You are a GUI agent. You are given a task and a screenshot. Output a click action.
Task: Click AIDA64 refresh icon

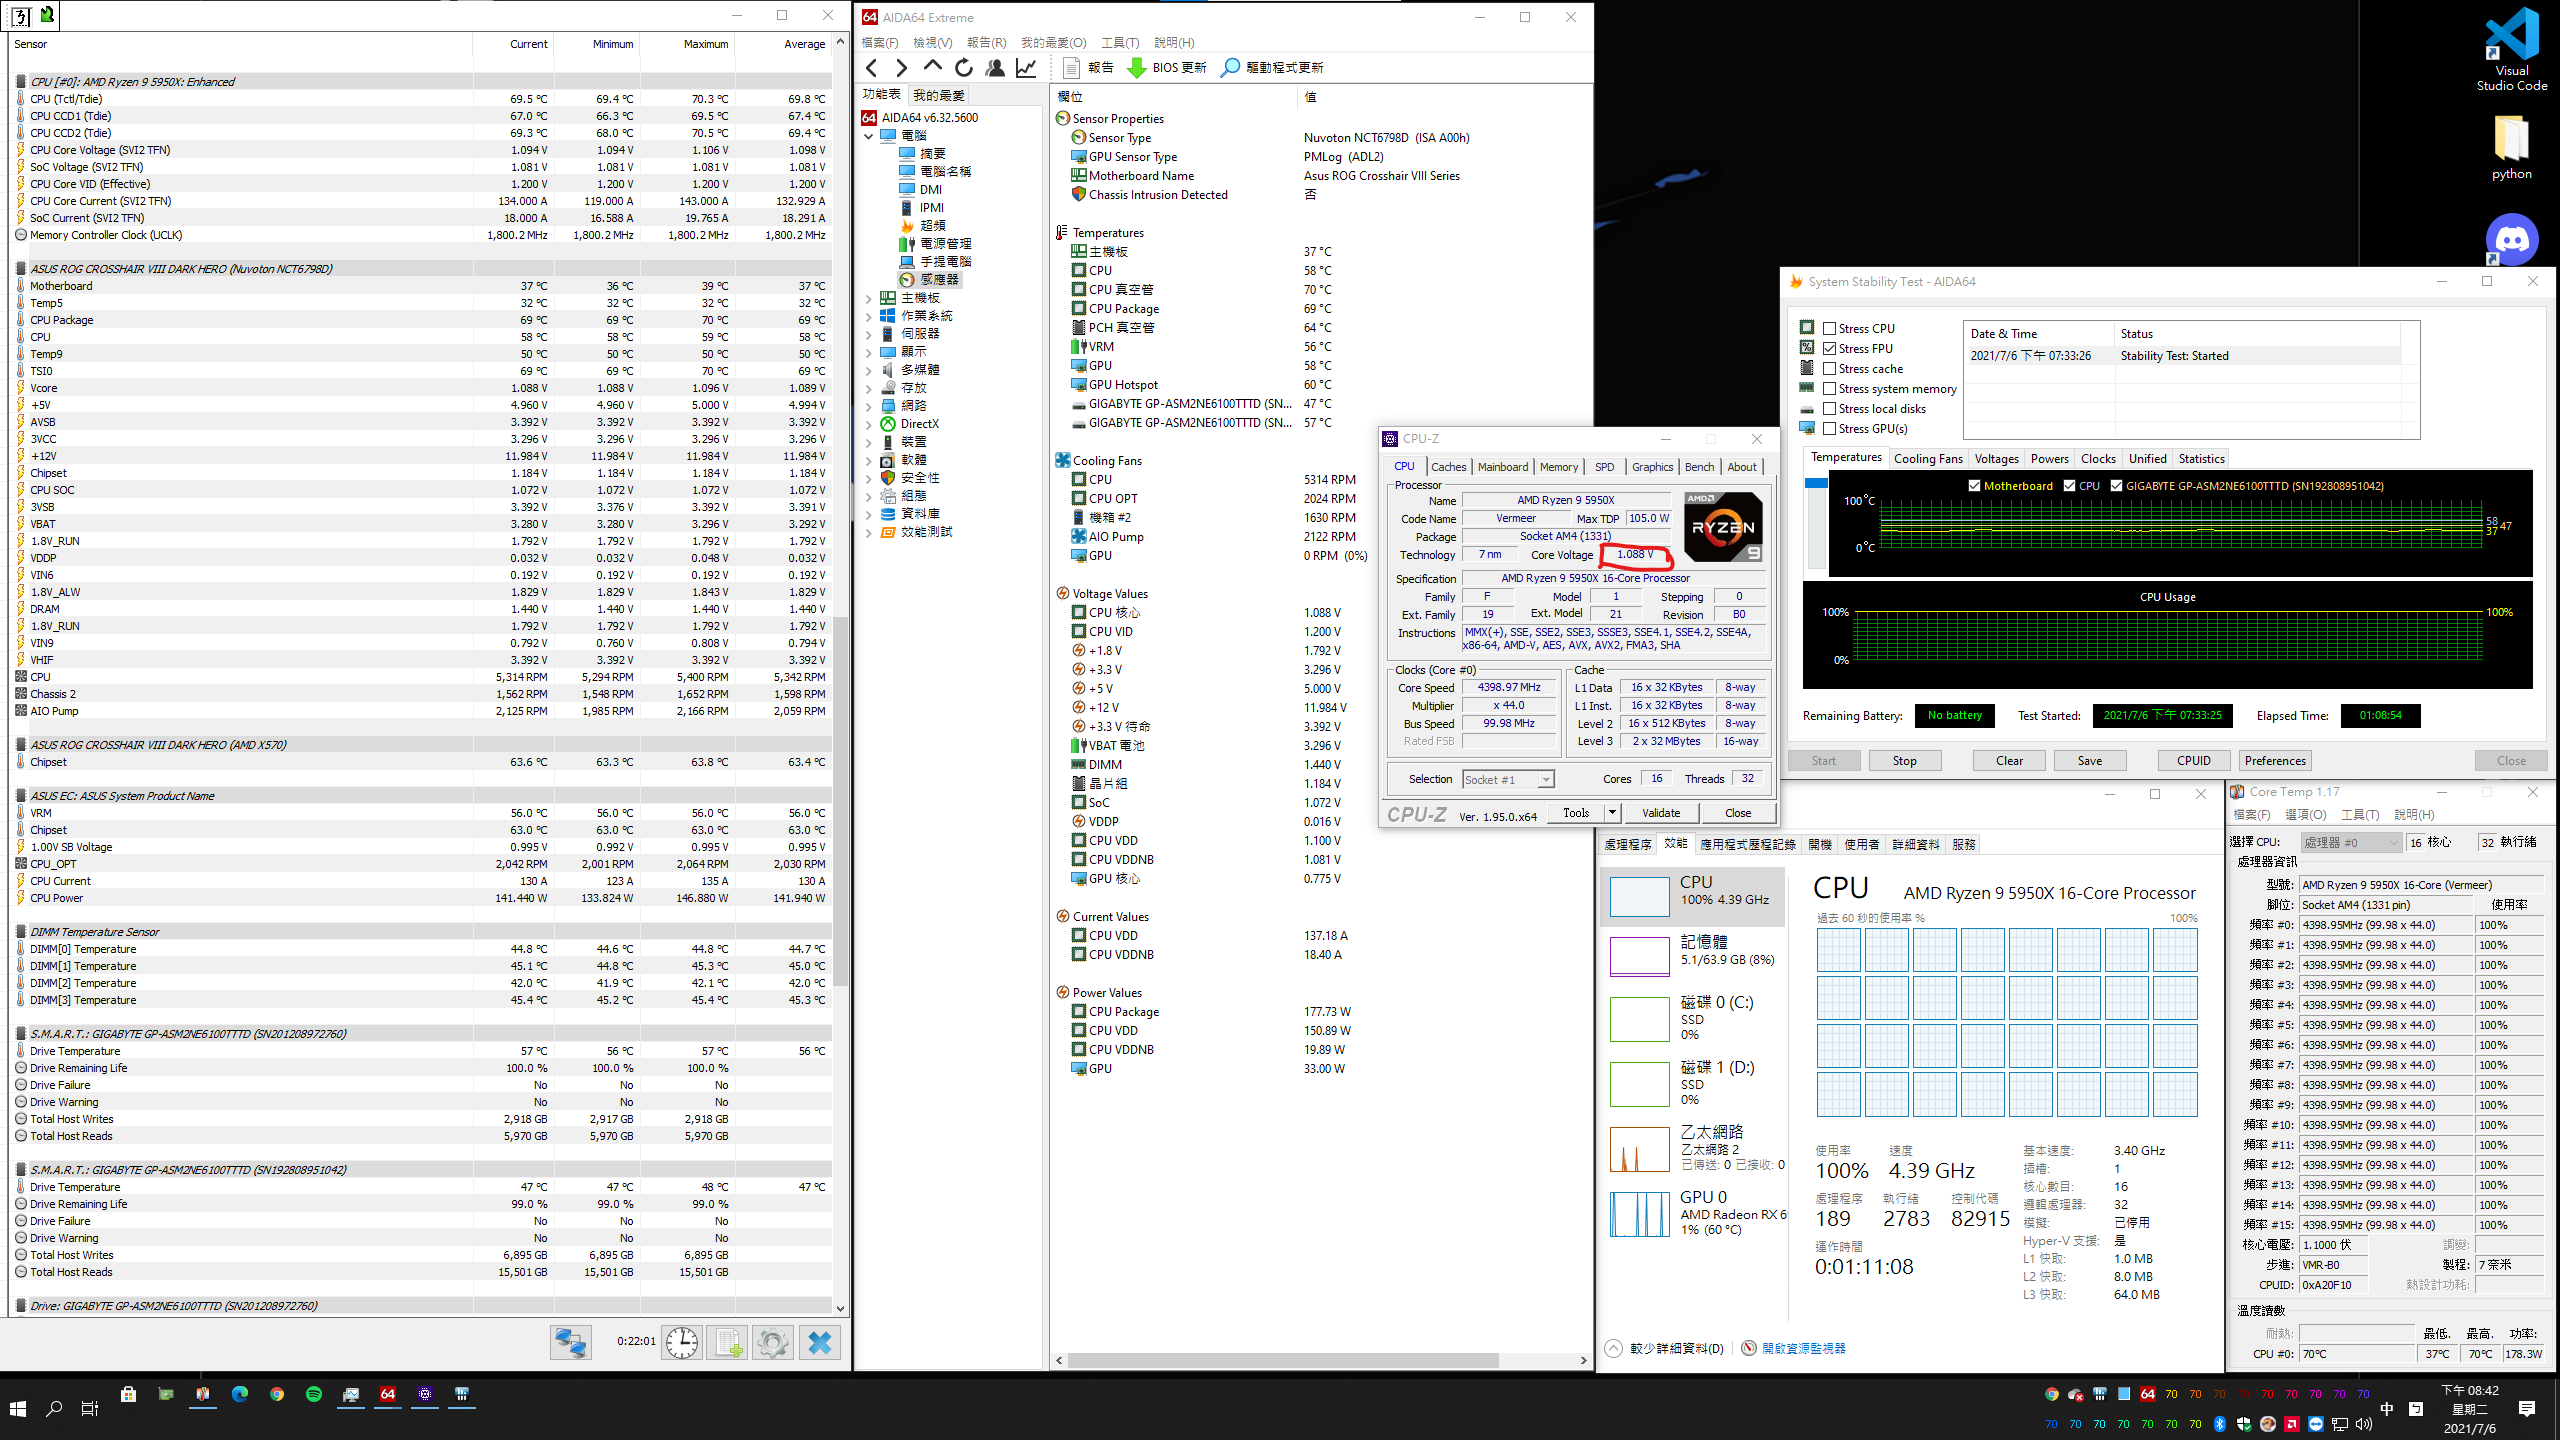pos(964,67)
